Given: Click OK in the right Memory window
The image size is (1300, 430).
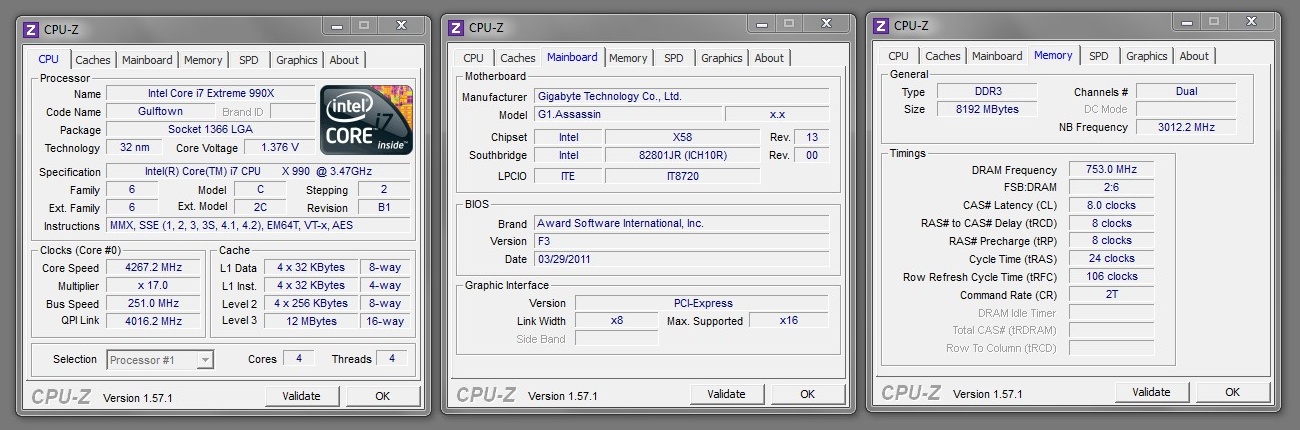Looking at the screenshot, I should coord(1233,392).
